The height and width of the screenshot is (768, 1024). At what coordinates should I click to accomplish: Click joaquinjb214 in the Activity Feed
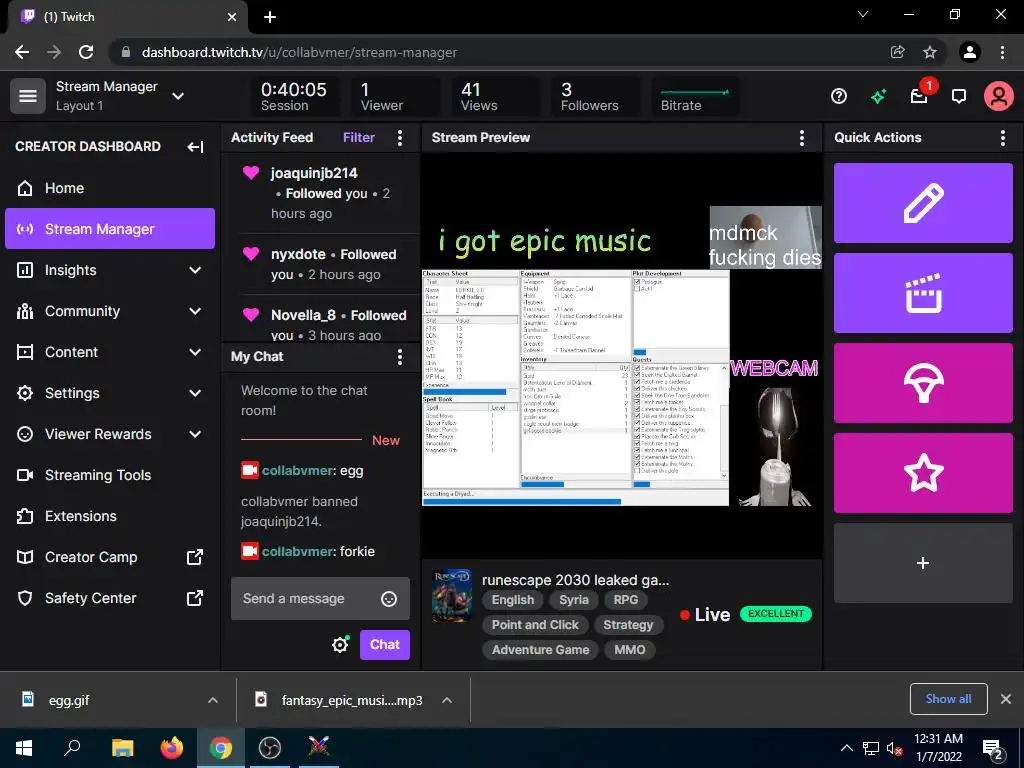314,173
